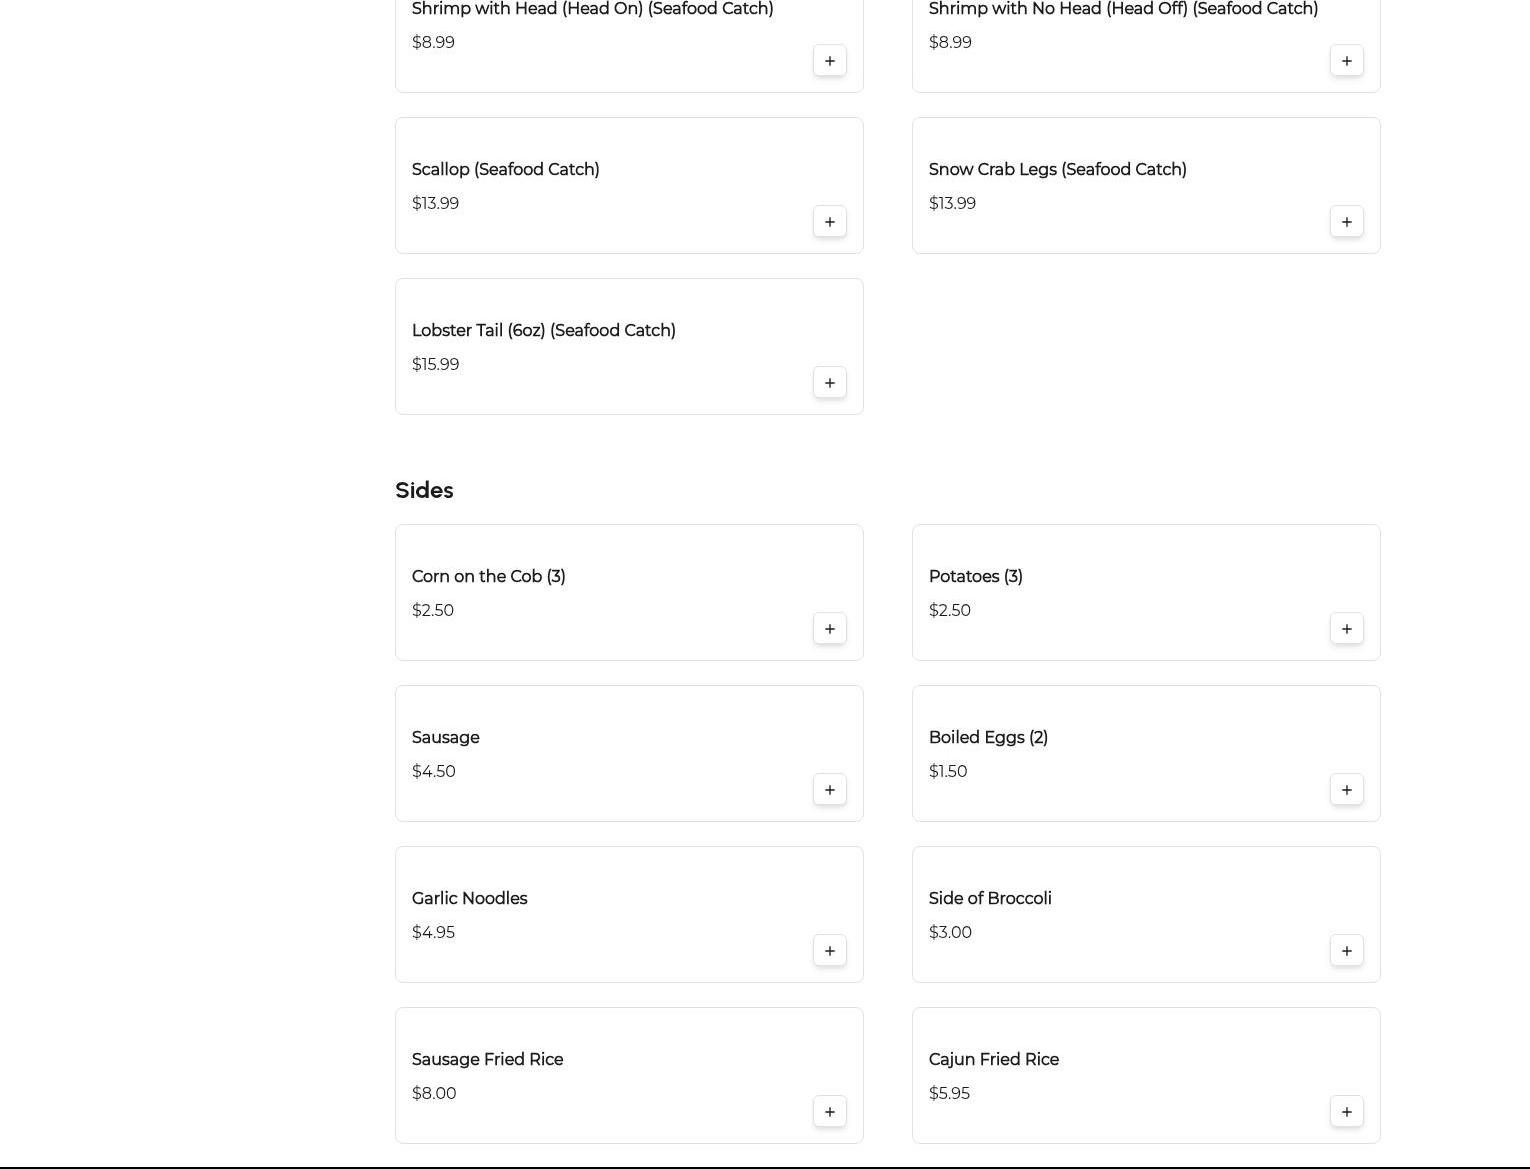Open Garlic Noodles item name
This screenshot has width=1530, height=1169.
(x=469, y=898)
